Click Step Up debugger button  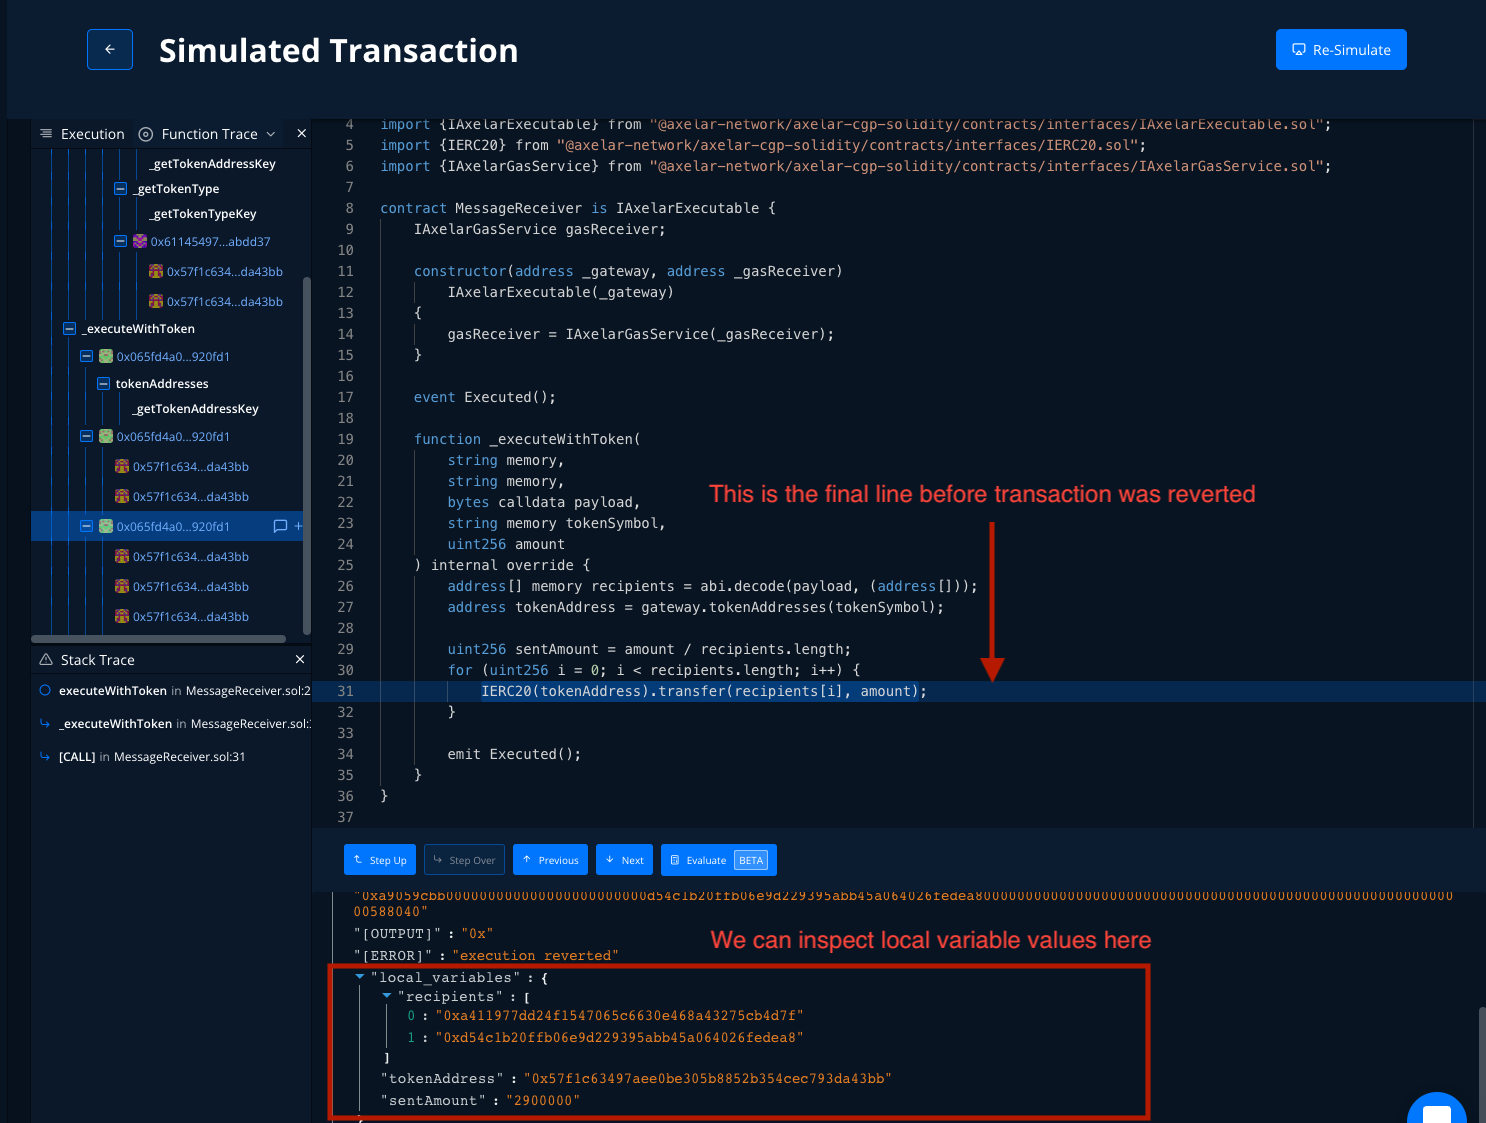[x=380, y=860]
